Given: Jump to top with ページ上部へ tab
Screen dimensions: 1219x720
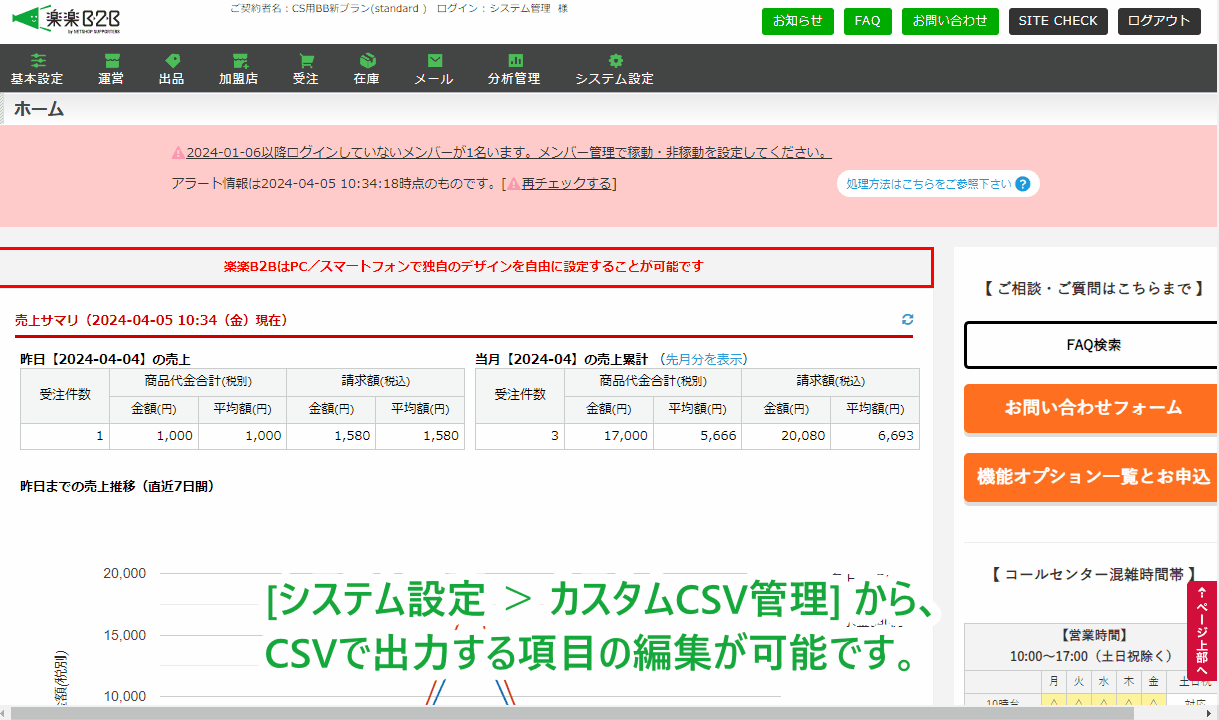Looking at the screenshot, I should pos(1202,632).
